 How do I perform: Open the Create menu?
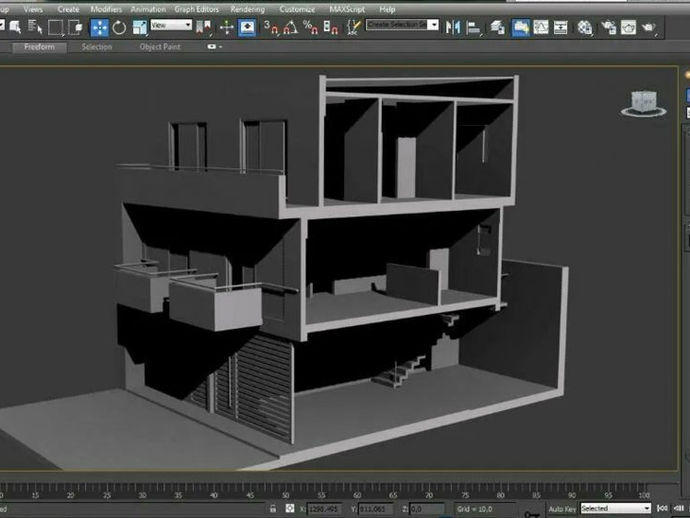click(x=68, y=9)
